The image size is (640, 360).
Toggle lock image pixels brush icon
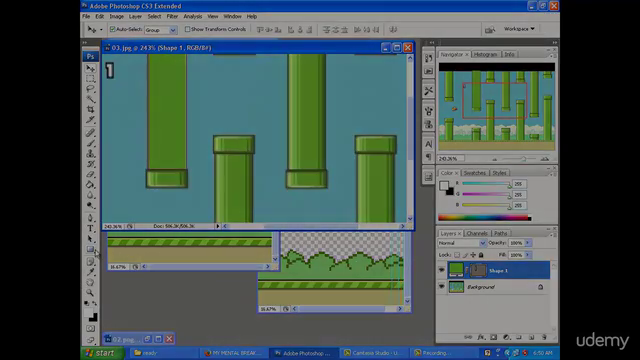click(x=465, y=255)
